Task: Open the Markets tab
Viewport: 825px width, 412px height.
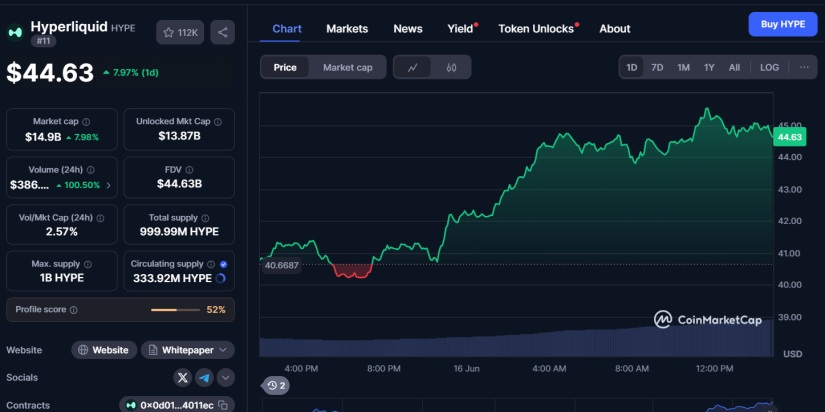Action: (x=347, y=29)
